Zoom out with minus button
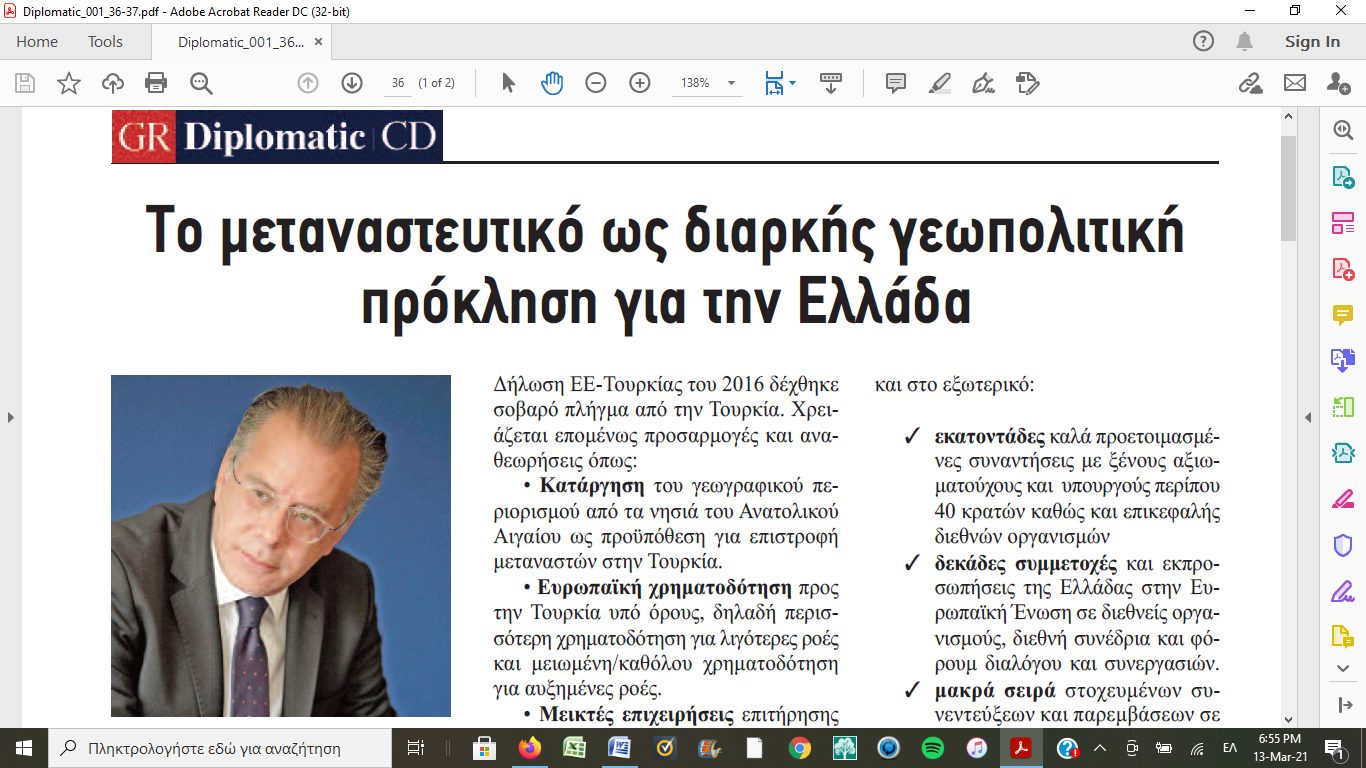The width and height of the screenshot is (1366, 768). [596, 83]
